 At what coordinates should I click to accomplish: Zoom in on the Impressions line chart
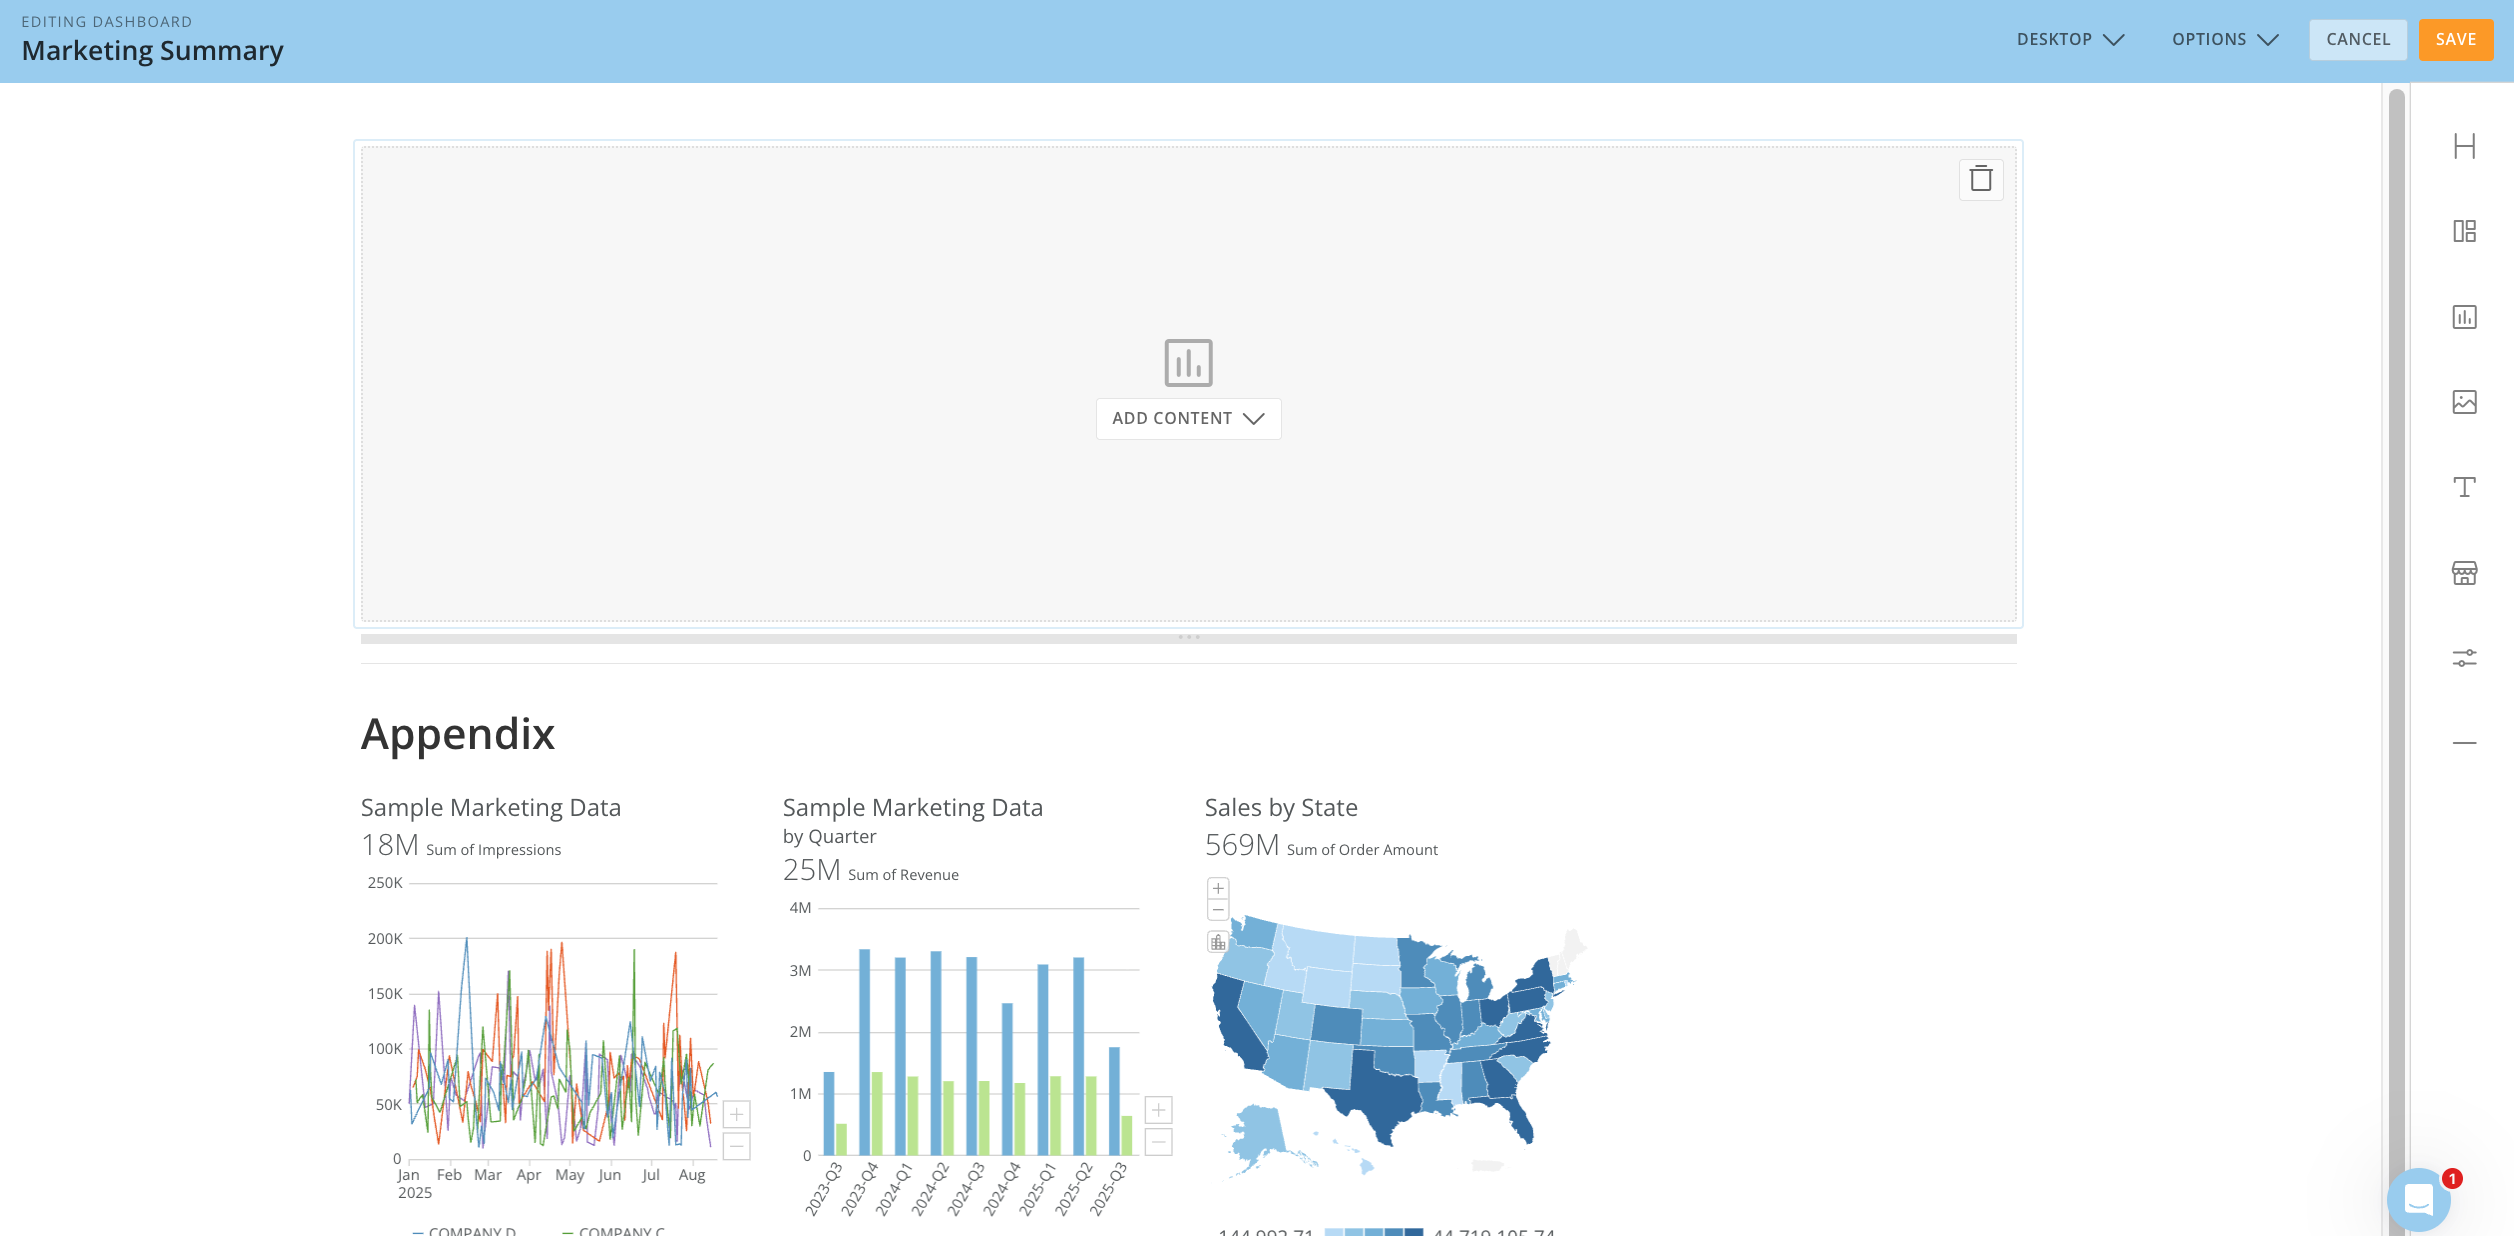click(x=736, y=1114)
